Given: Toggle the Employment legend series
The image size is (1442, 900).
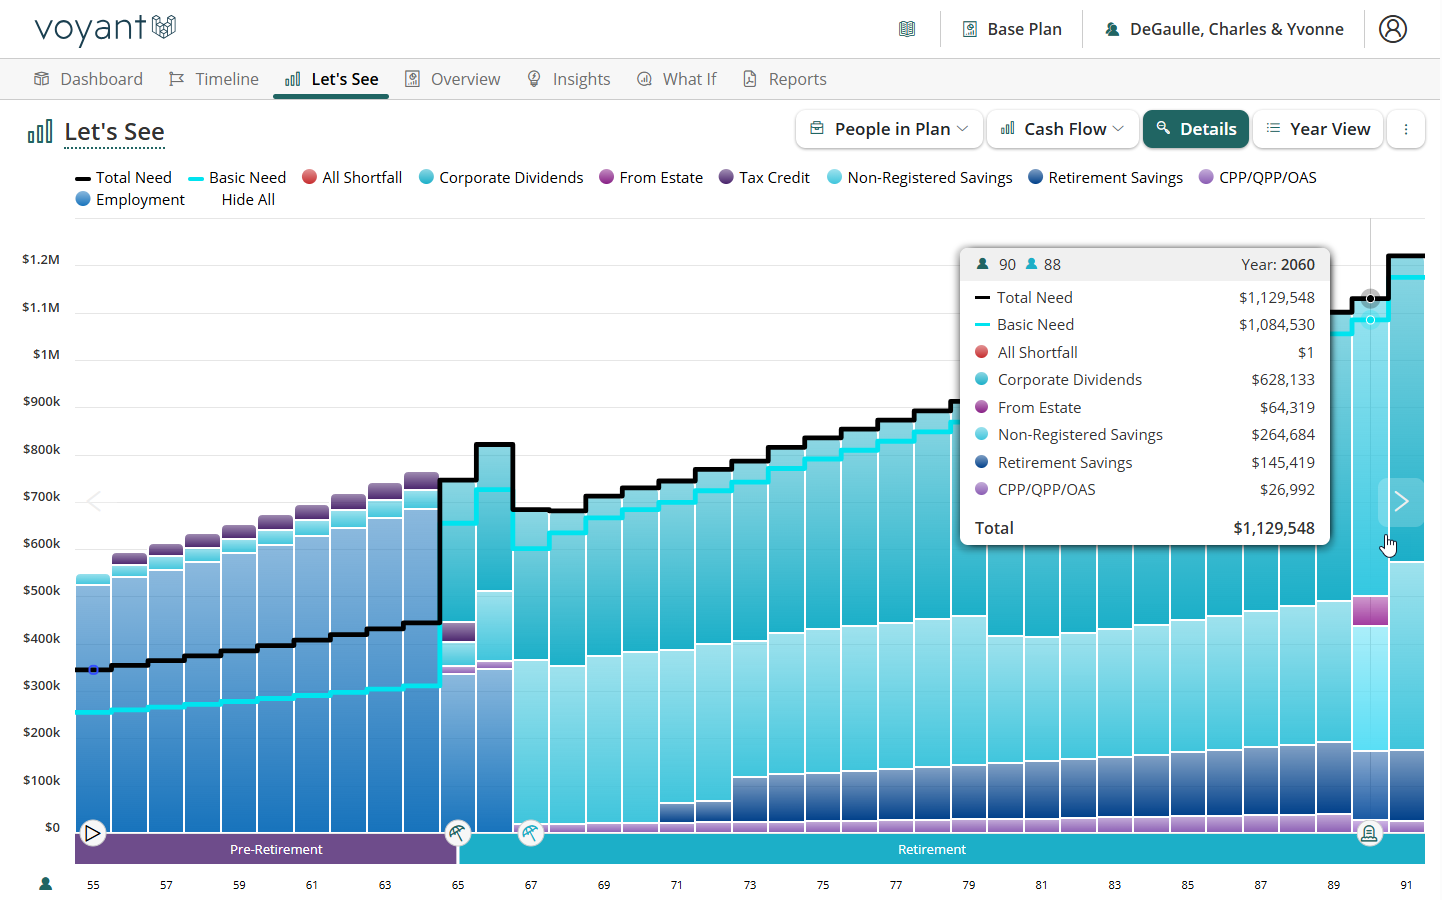Looking at the screenshot, I should point(130,200).
